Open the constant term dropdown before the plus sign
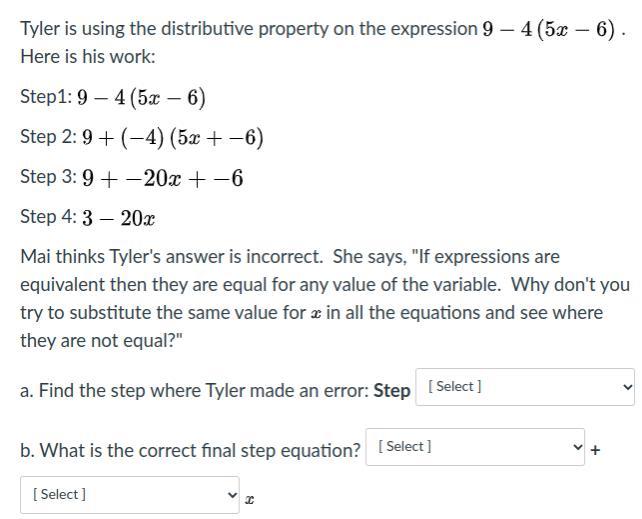642x519 pixels. coord(475,447)
